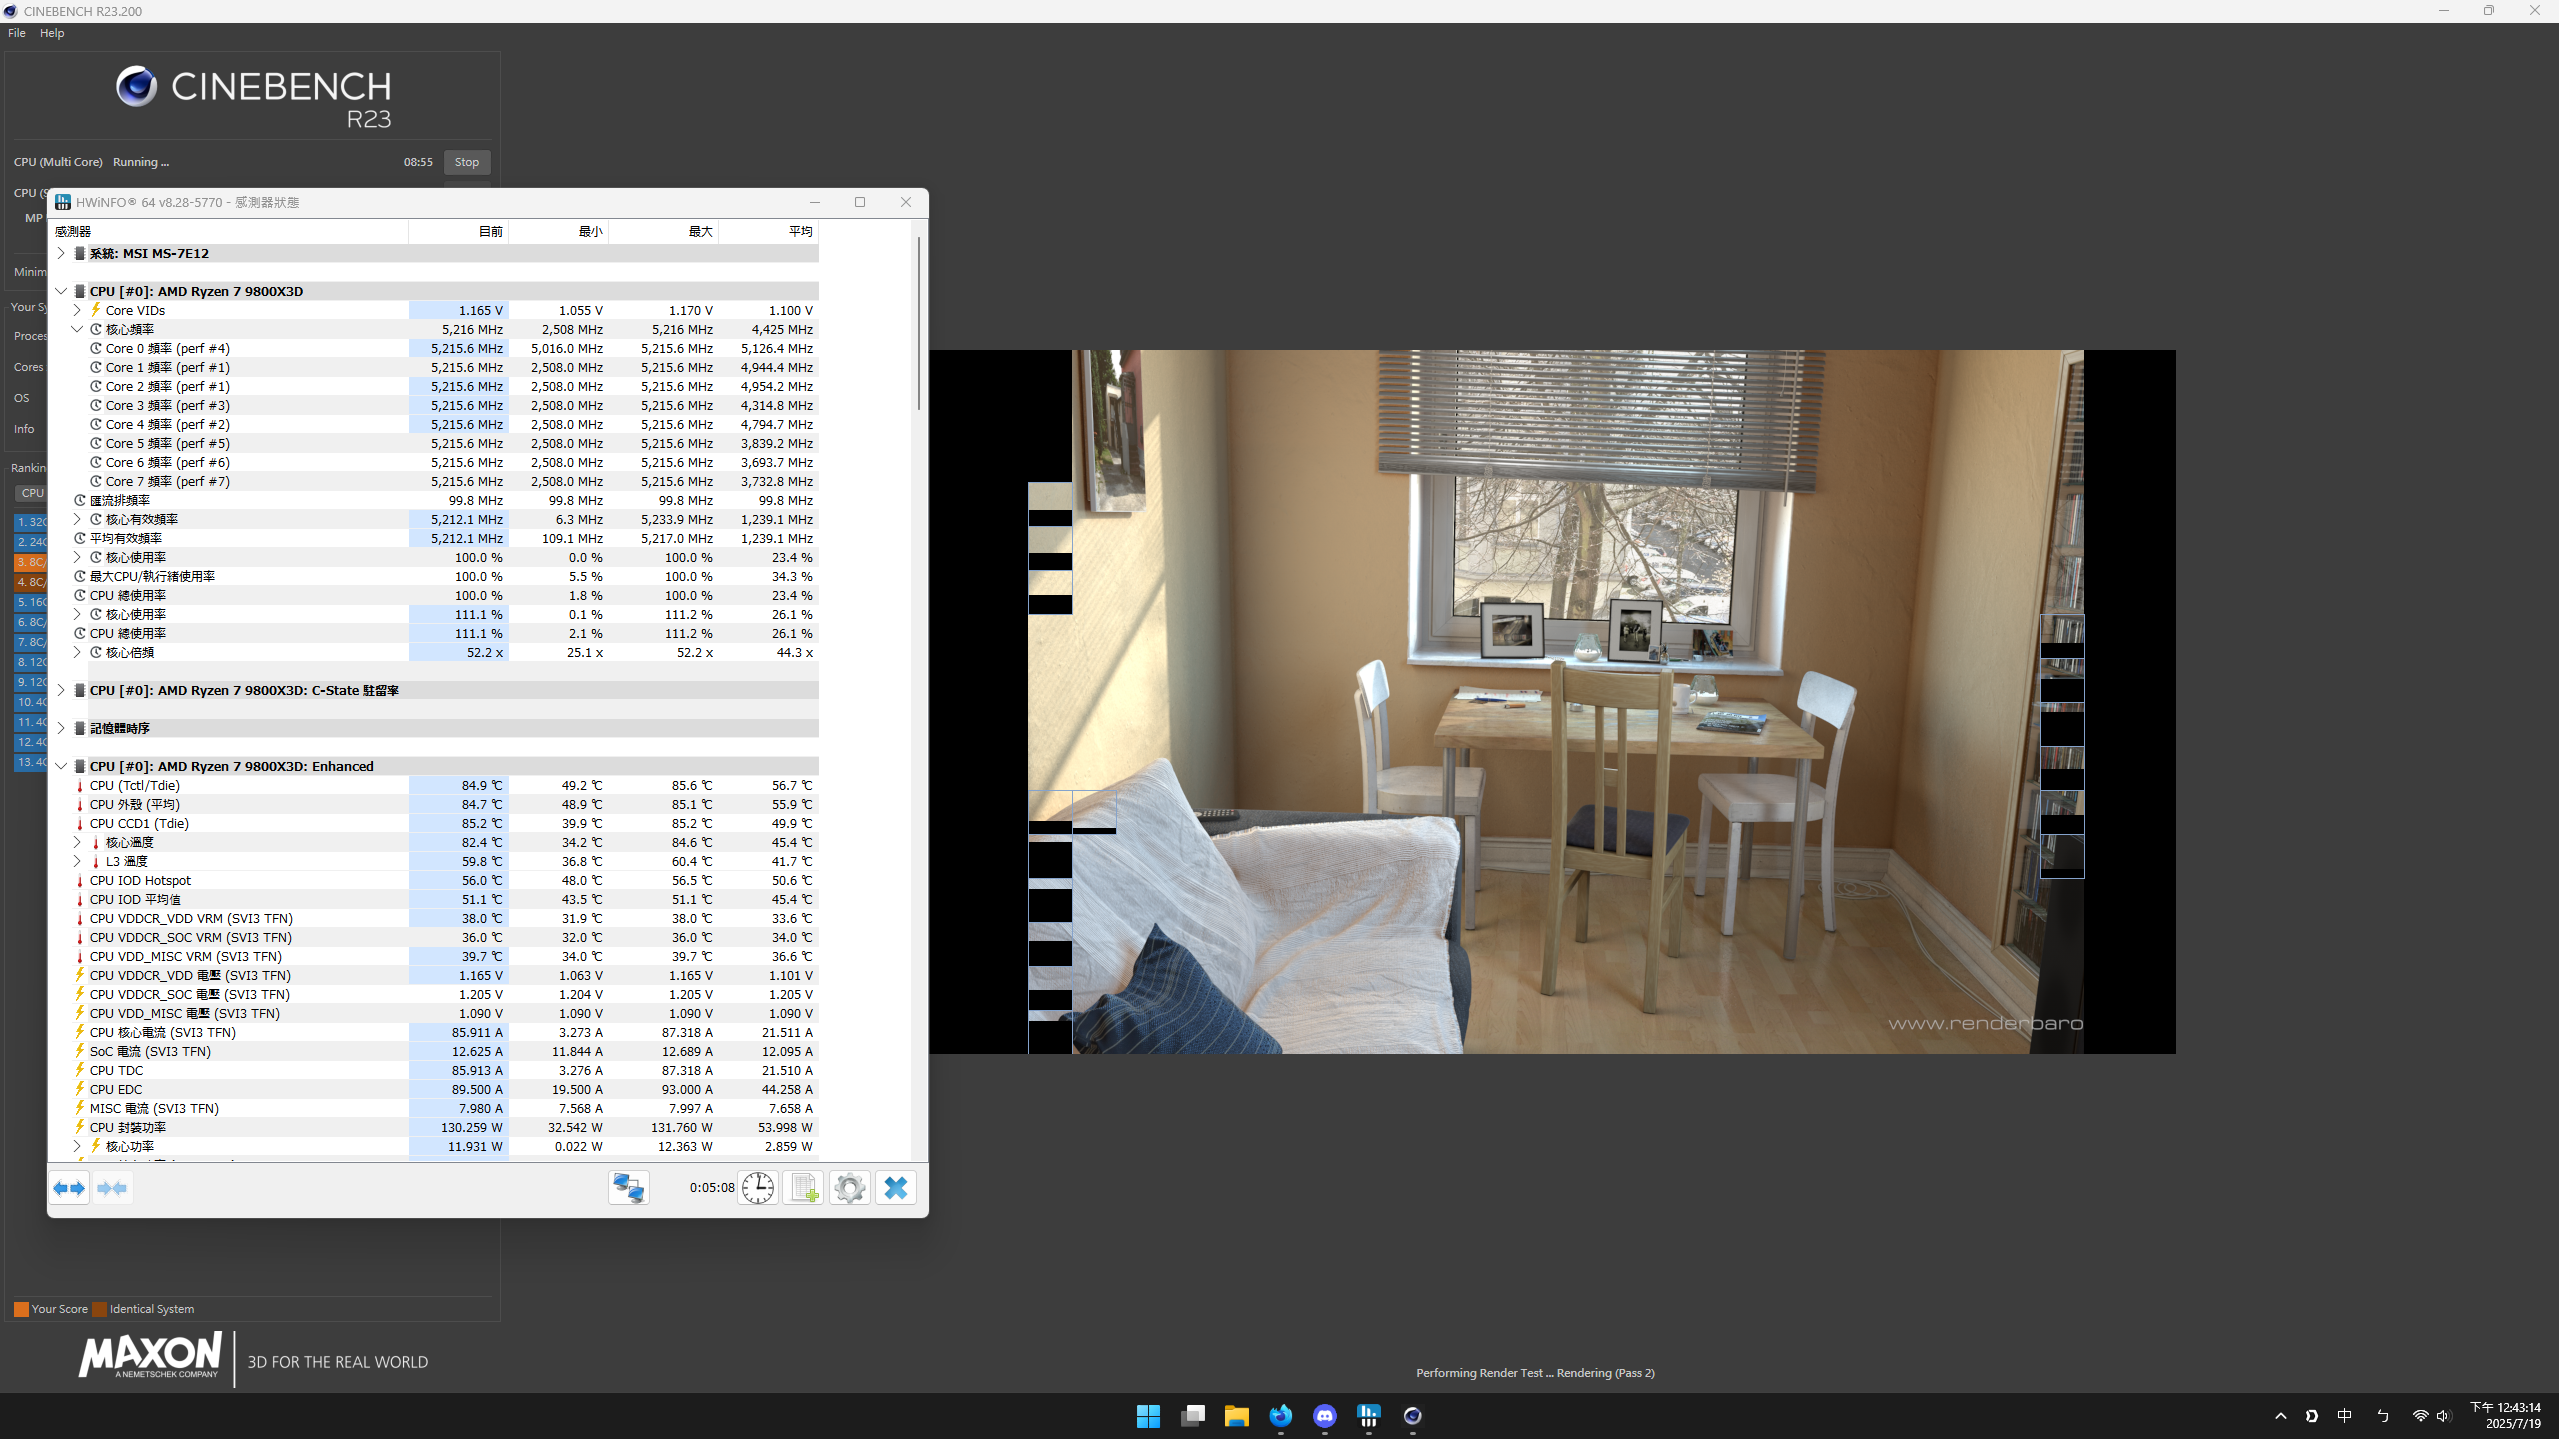The width and height of the screenshot is (2559, 1439).
Task: Click the HWiNFO expand layout arrows icon
Action: tap(70, 1188)
